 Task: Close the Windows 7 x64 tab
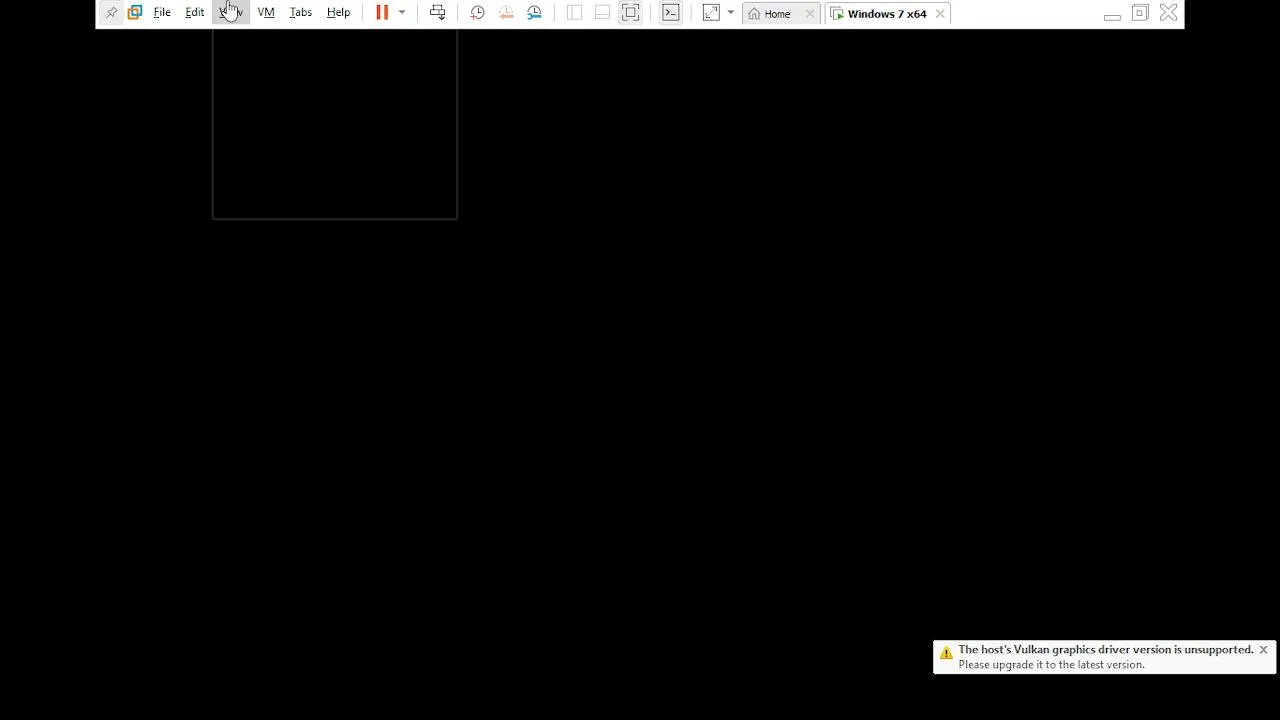click(x=940, y=14)
